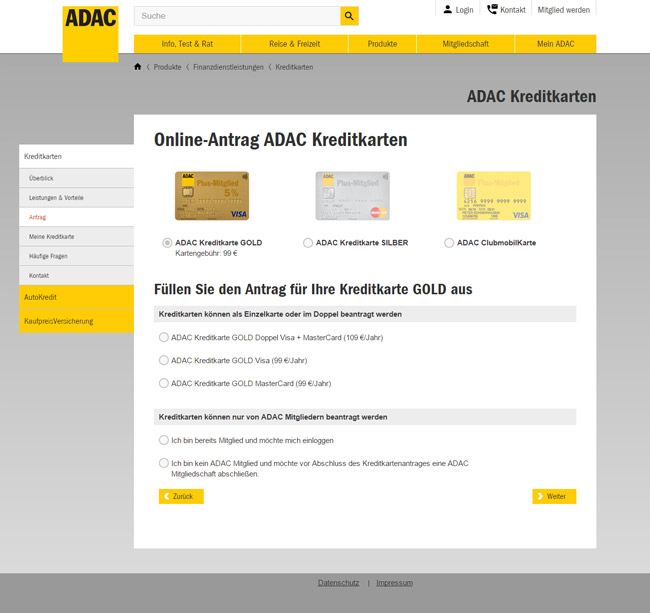Screen dimensions: 650x613
Task: Click the Zurück button
Action: click(x=181, y=497)
